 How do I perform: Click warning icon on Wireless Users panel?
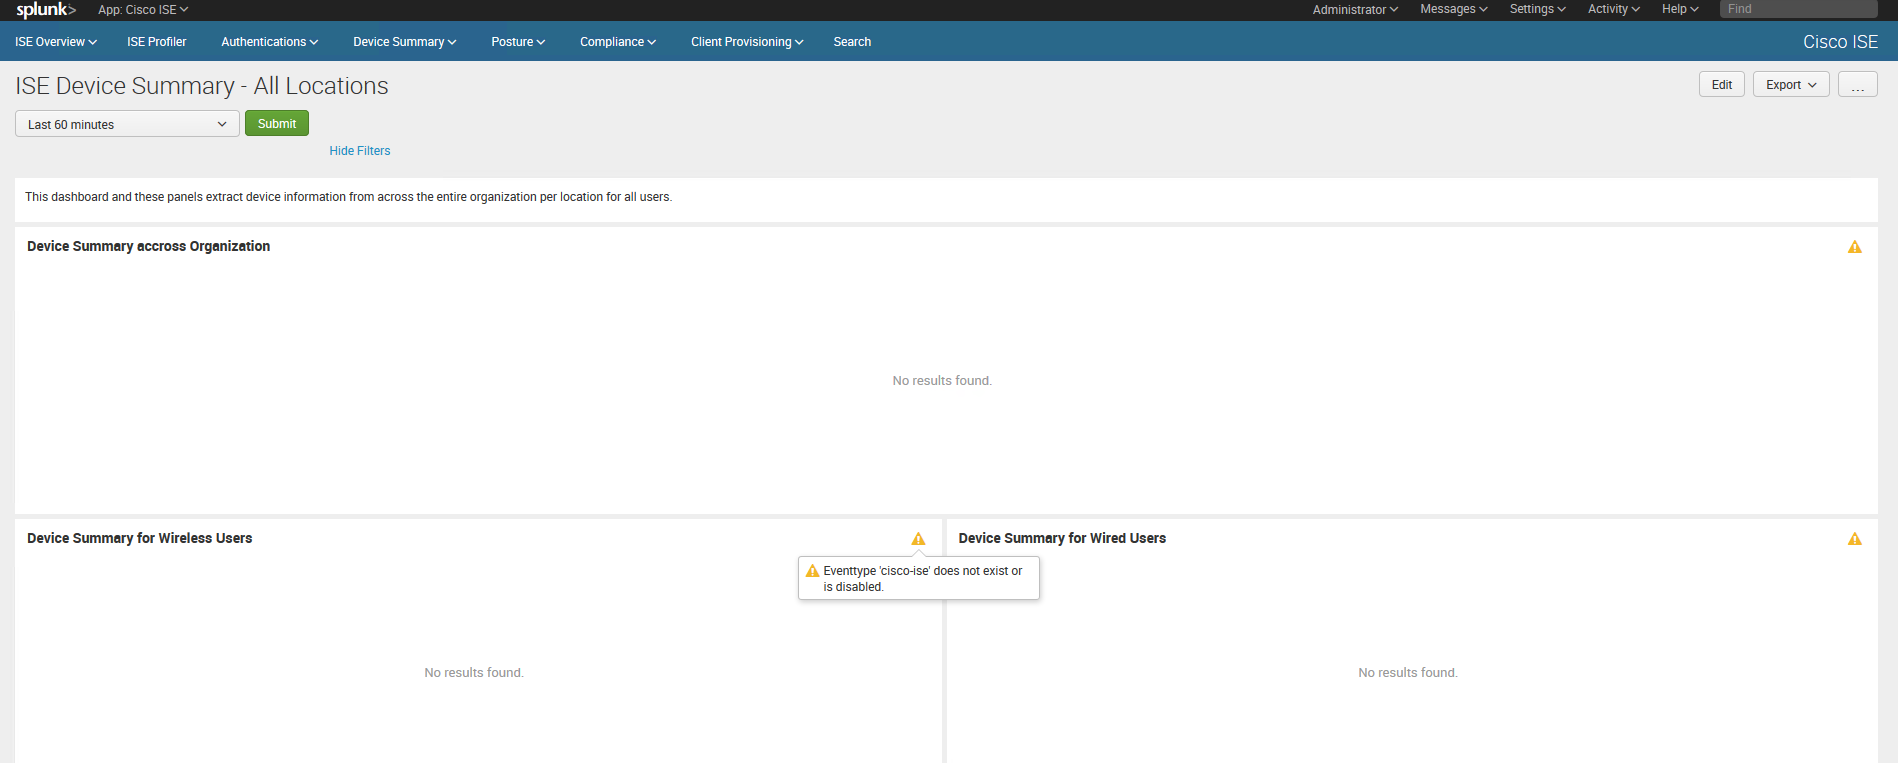click(918, 539)
